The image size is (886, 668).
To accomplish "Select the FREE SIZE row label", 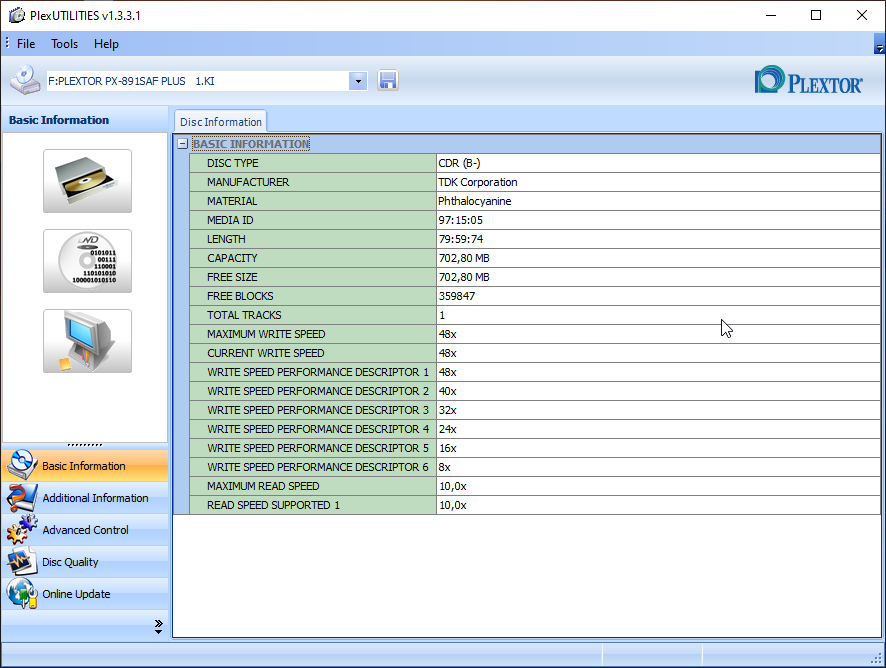I will 232,277.
